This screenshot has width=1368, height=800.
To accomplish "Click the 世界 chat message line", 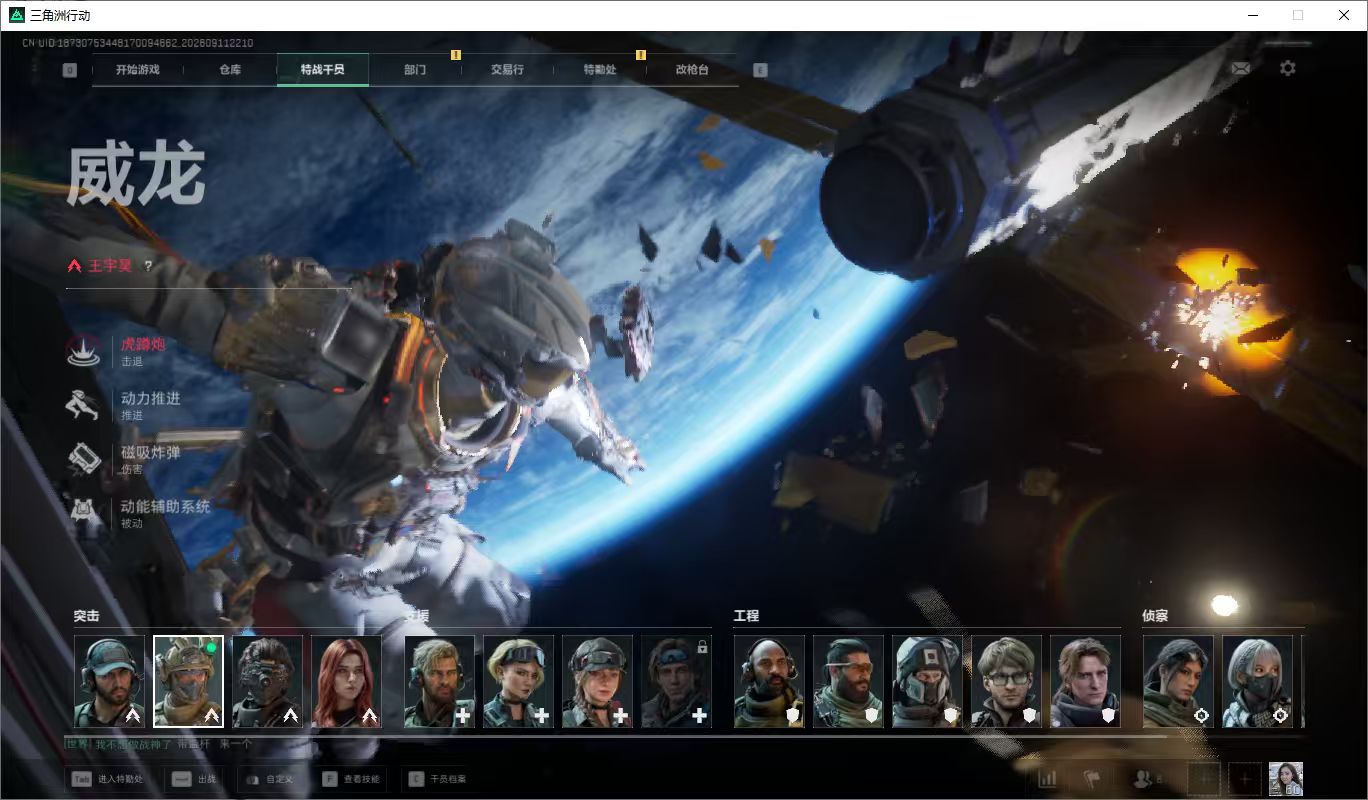I will pos(158,744).
